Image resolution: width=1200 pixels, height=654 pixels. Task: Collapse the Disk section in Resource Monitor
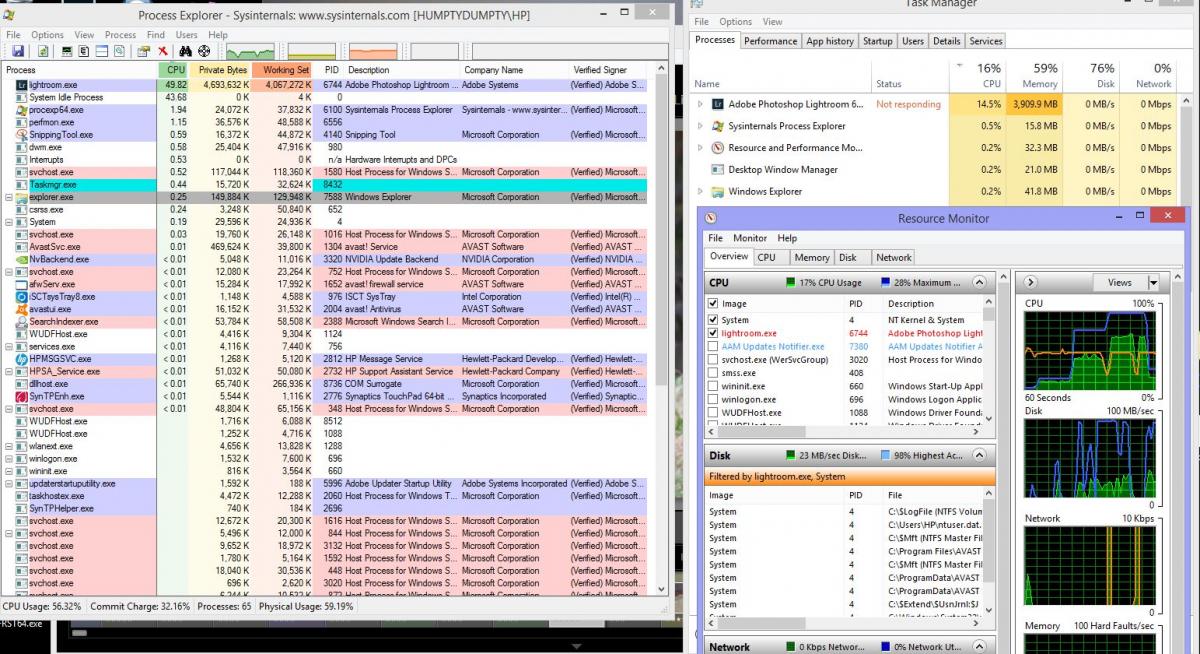pyautogui.click(x=980, y=456)
